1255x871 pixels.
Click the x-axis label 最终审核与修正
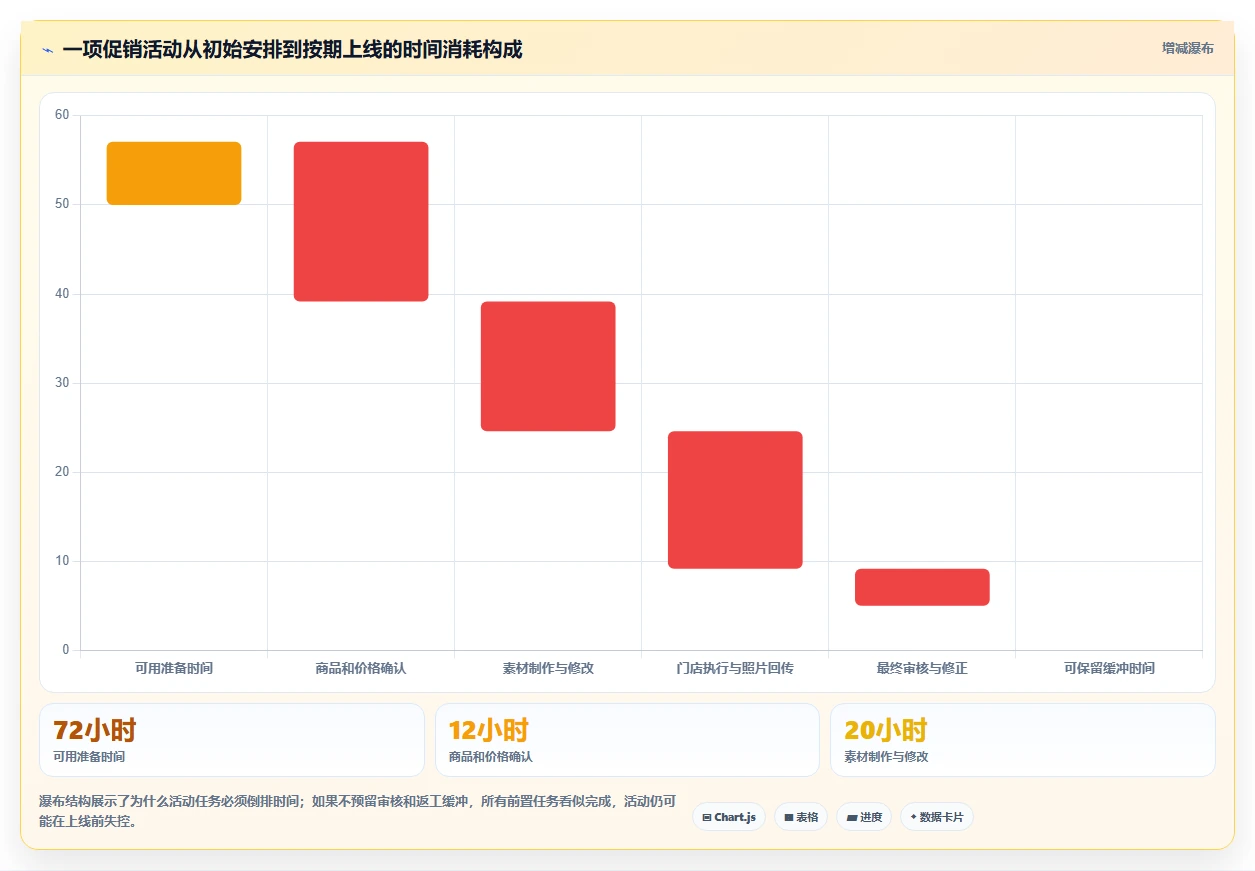point(922,668)
